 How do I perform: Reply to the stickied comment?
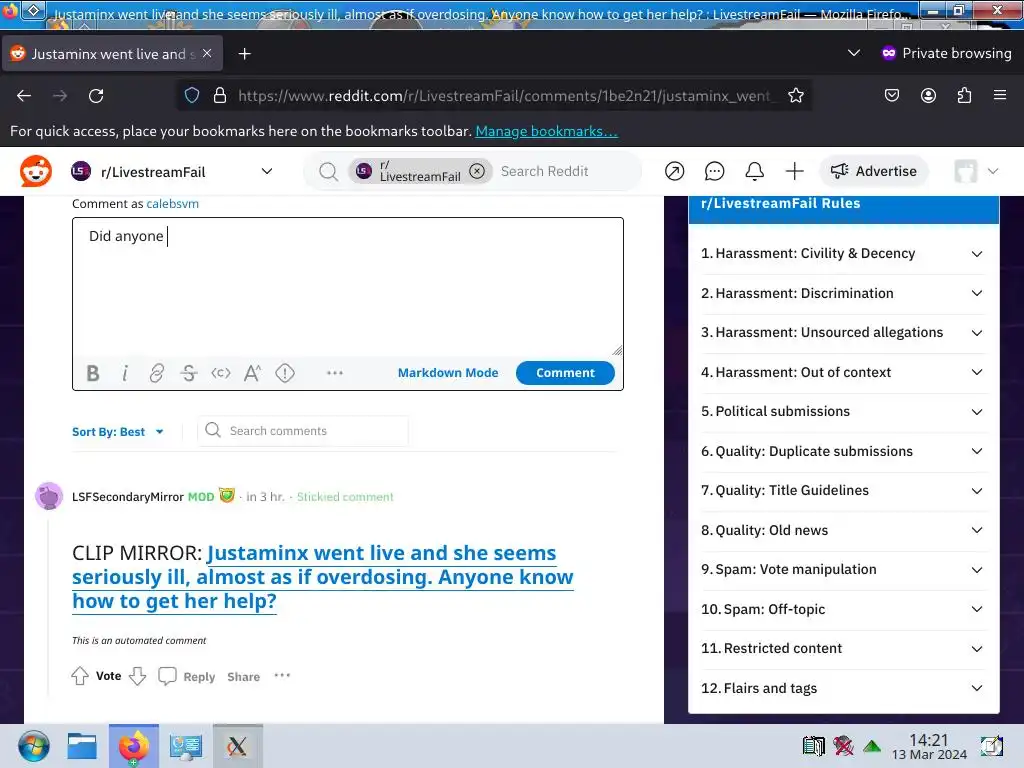tap(187, 677)
